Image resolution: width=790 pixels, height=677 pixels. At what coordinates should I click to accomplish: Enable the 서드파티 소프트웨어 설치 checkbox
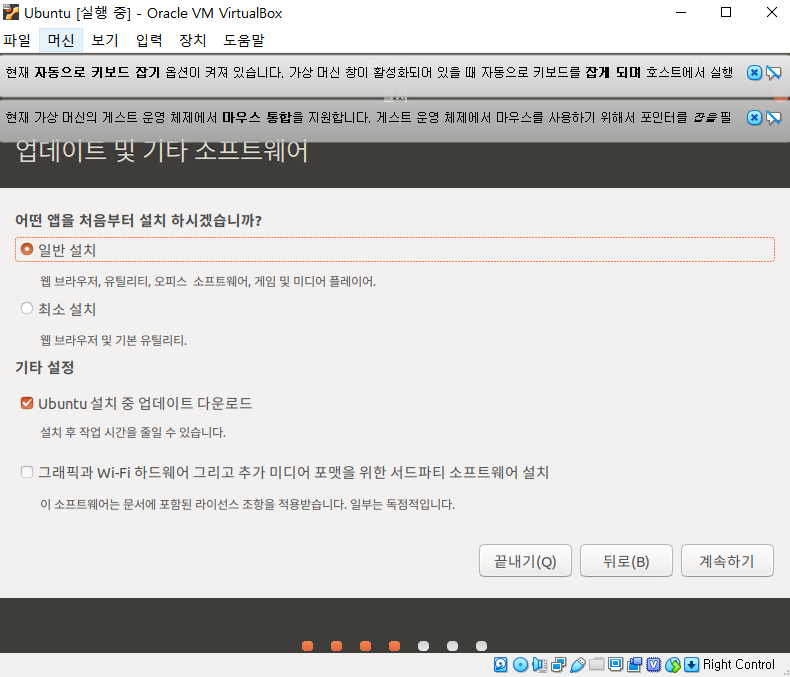[27, 472]
